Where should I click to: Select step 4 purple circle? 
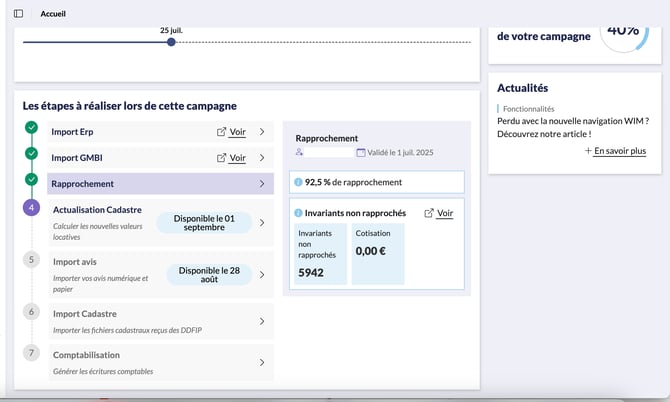pos(31,208)
